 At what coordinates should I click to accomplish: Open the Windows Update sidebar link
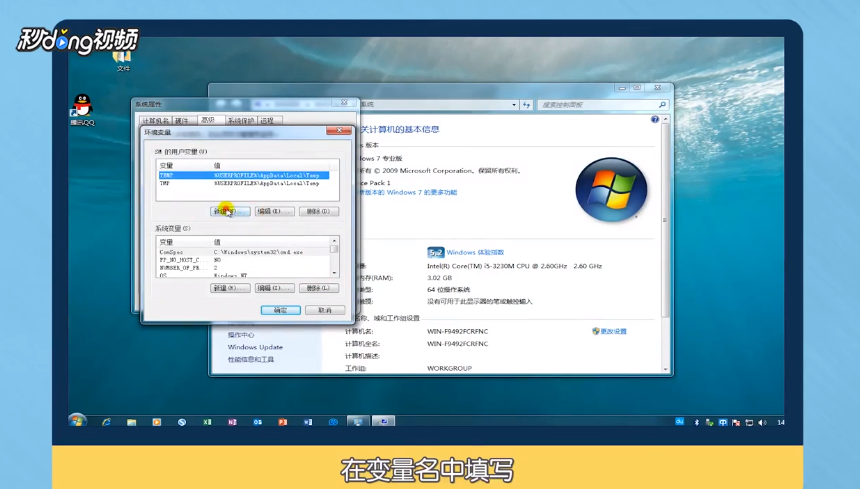coord(255,347)
